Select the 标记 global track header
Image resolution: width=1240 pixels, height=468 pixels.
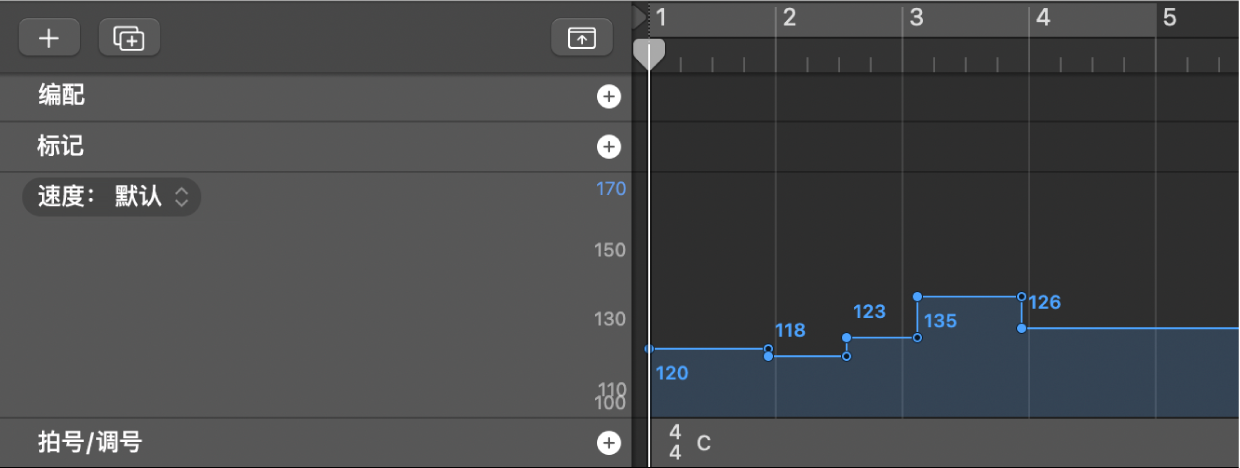pos(61,147)
